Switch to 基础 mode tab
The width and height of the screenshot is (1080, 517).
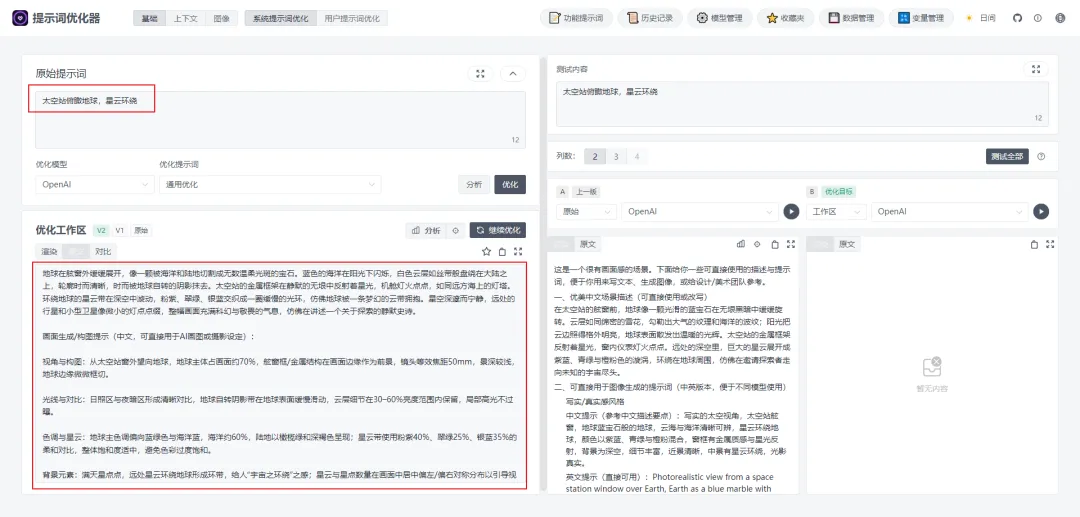click(x=149, y=19)
